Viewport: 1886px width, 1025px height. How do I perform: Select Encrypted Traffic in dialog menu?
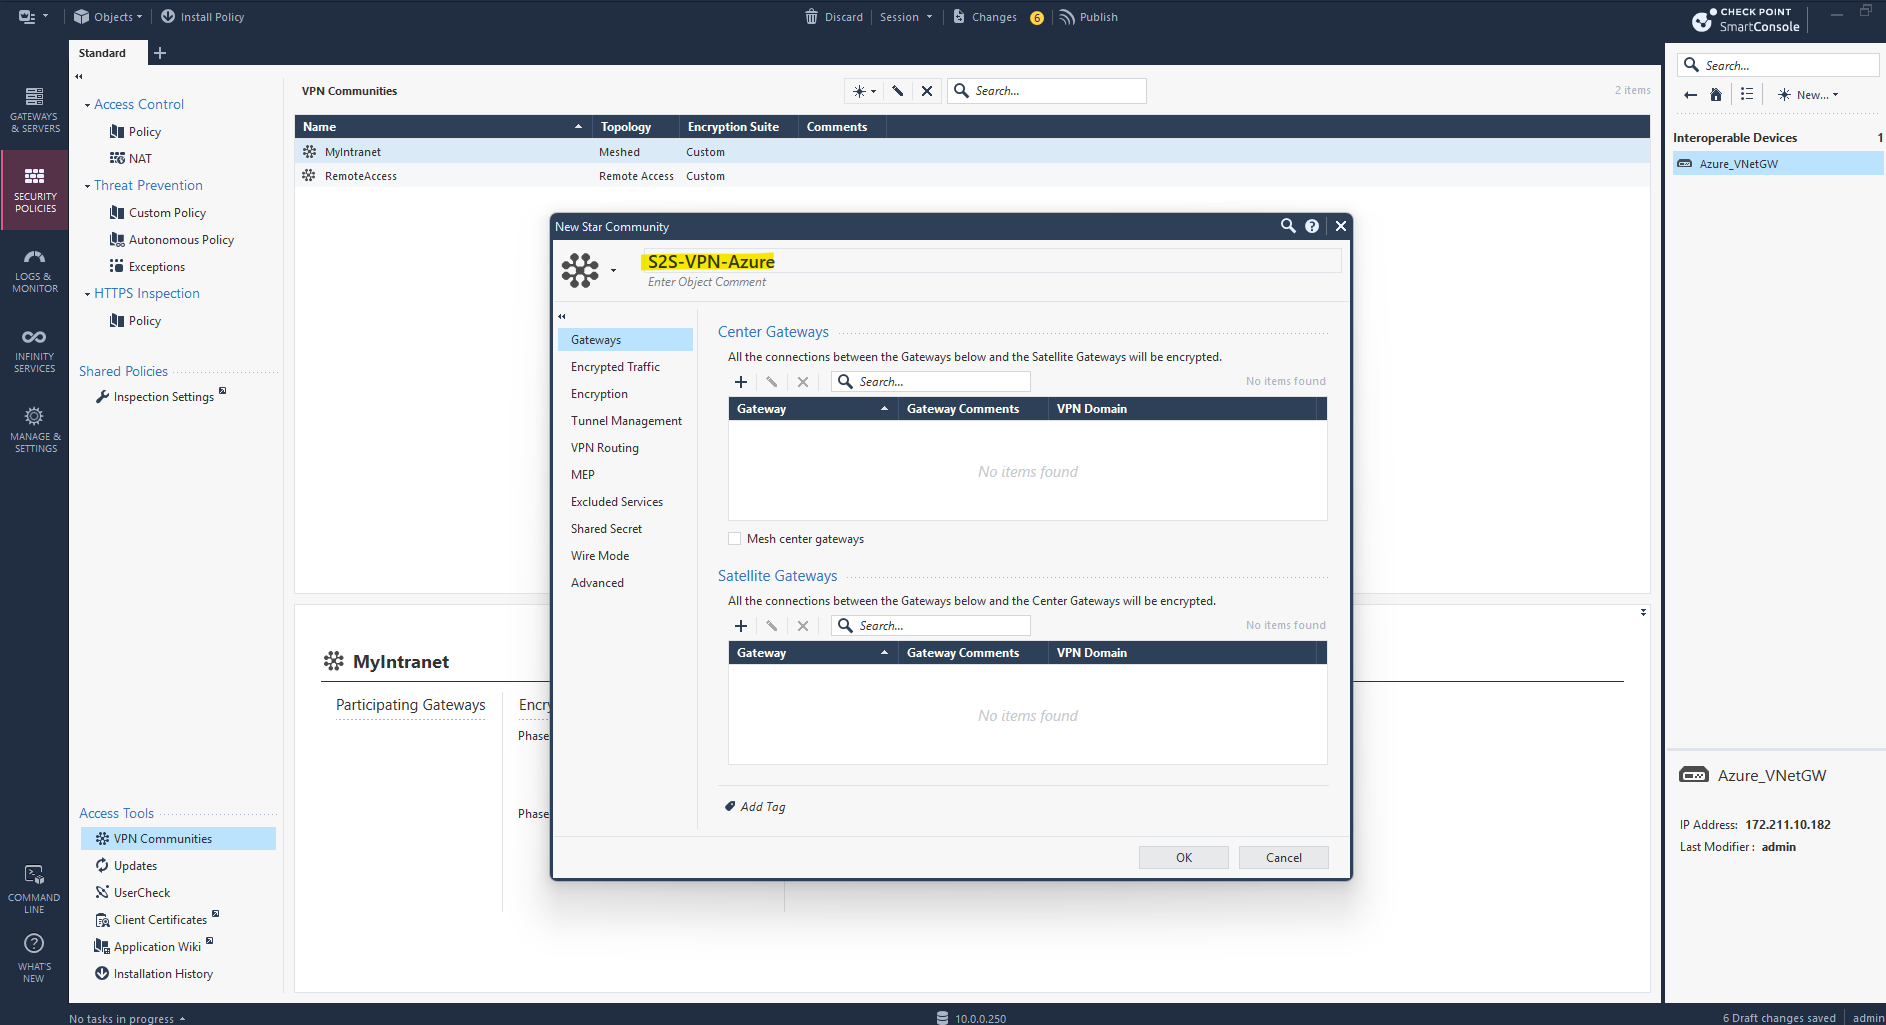pos(625,367)
